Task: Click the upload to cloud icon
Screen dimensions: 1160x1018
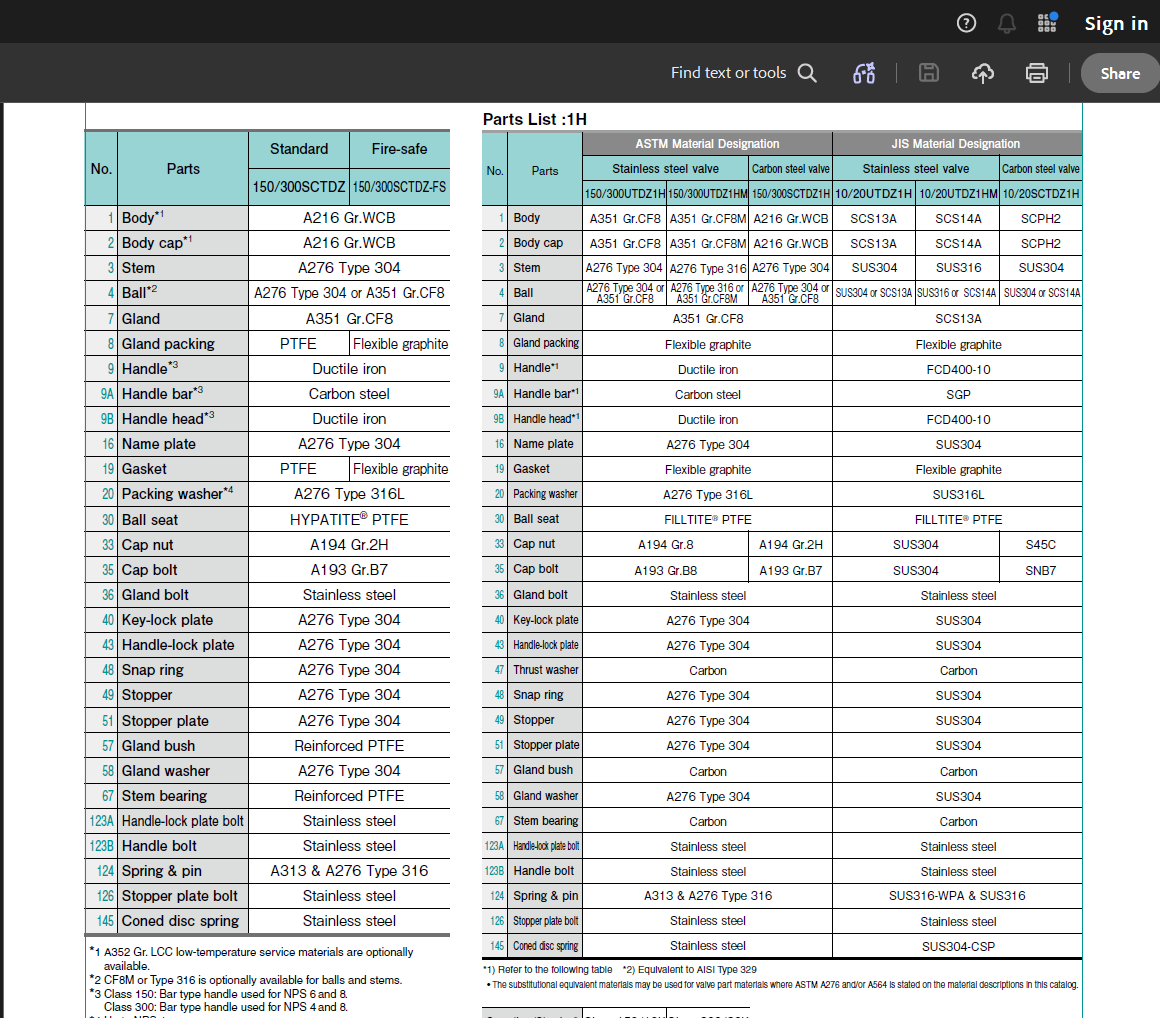Action: coord(982,73)
